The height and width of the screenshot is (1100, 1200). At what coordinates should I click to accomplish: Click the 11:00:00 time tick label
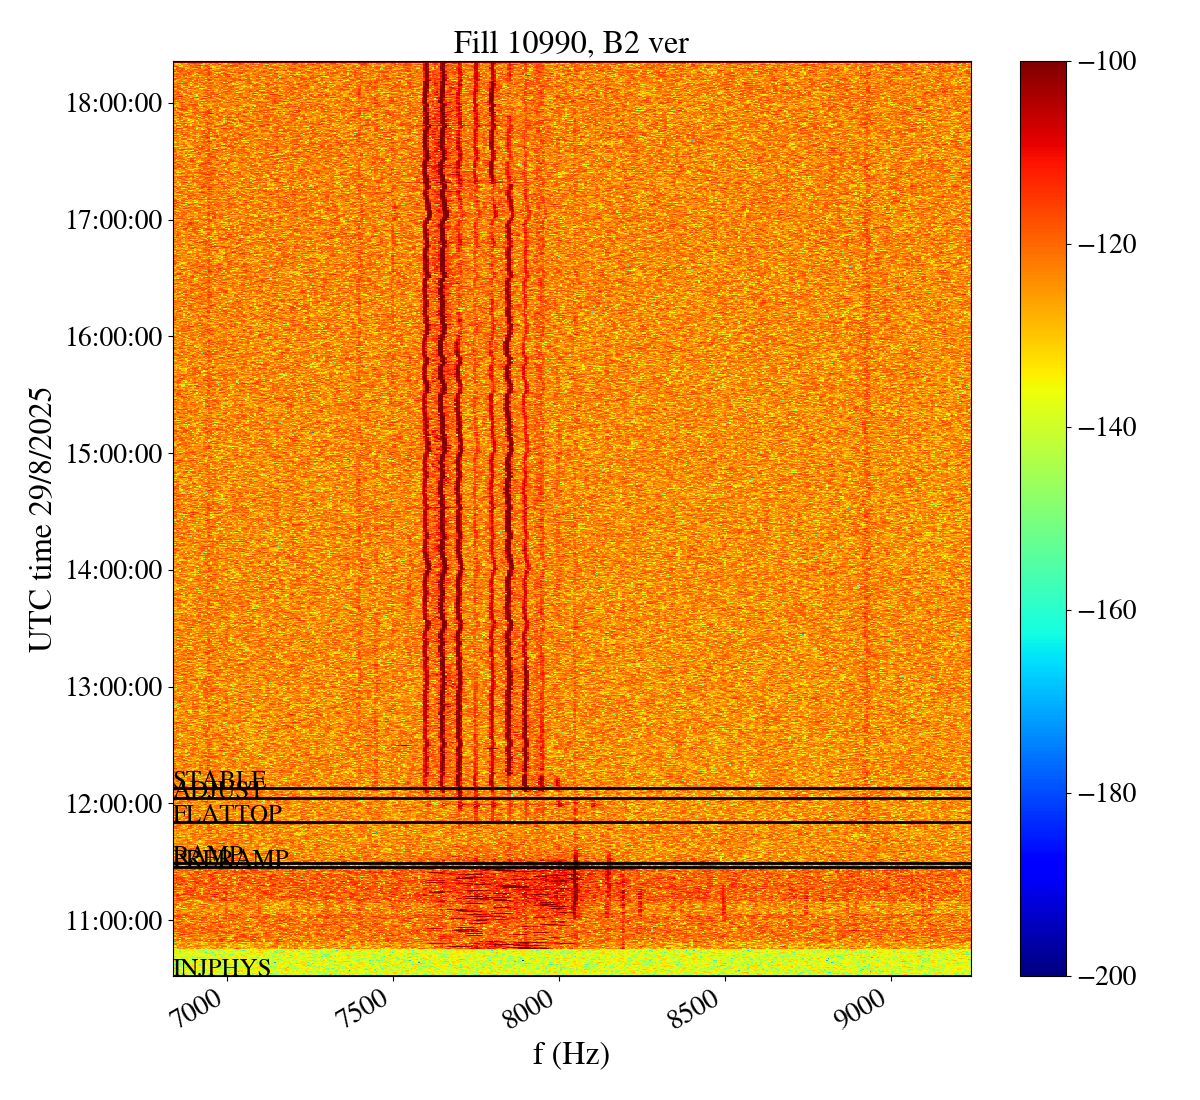(x=114, y=920)
